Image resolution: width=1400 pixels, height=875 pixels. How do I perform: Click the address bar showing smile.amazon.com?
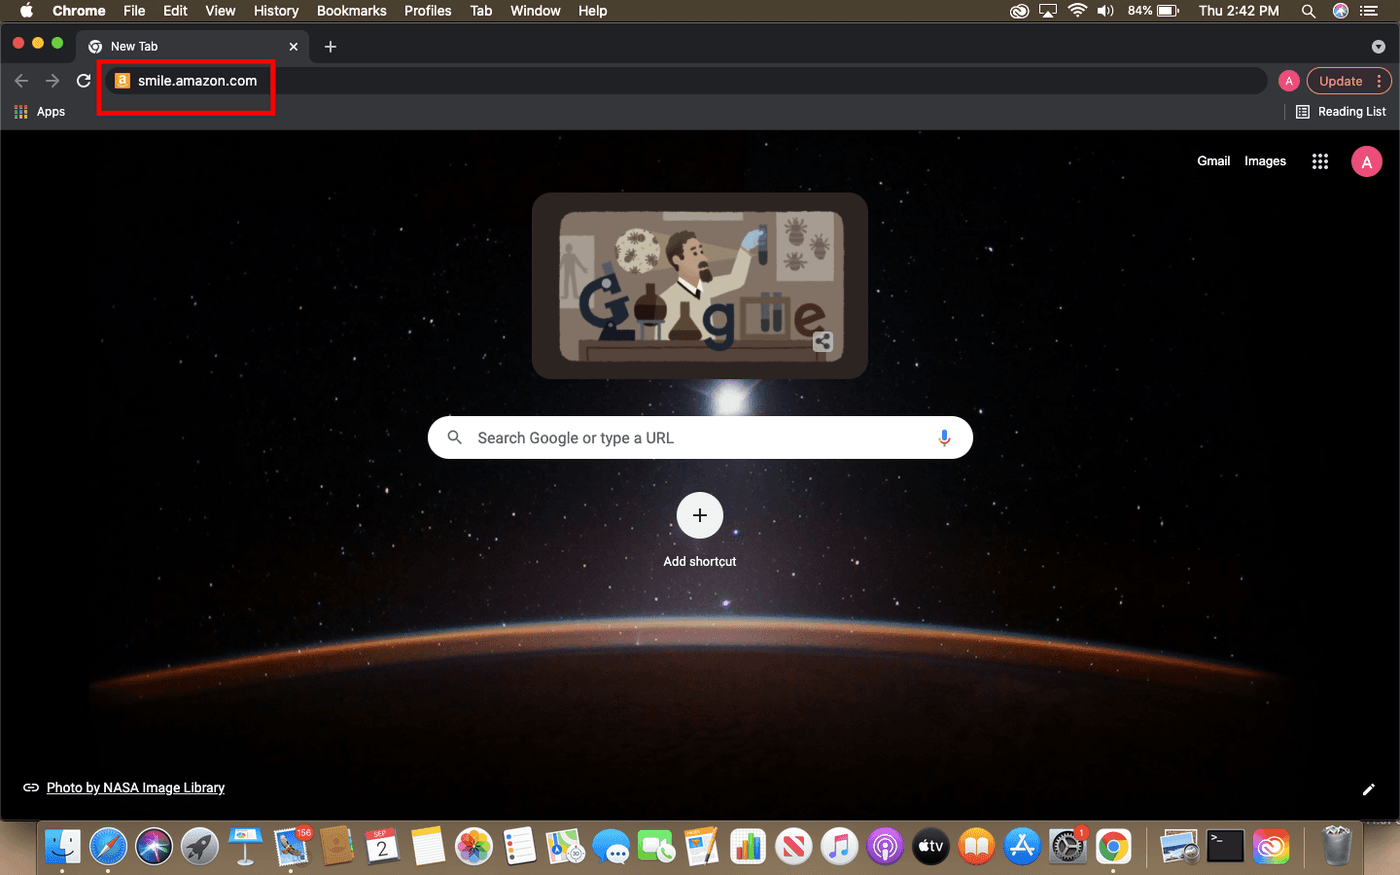[x=685, y=81]
